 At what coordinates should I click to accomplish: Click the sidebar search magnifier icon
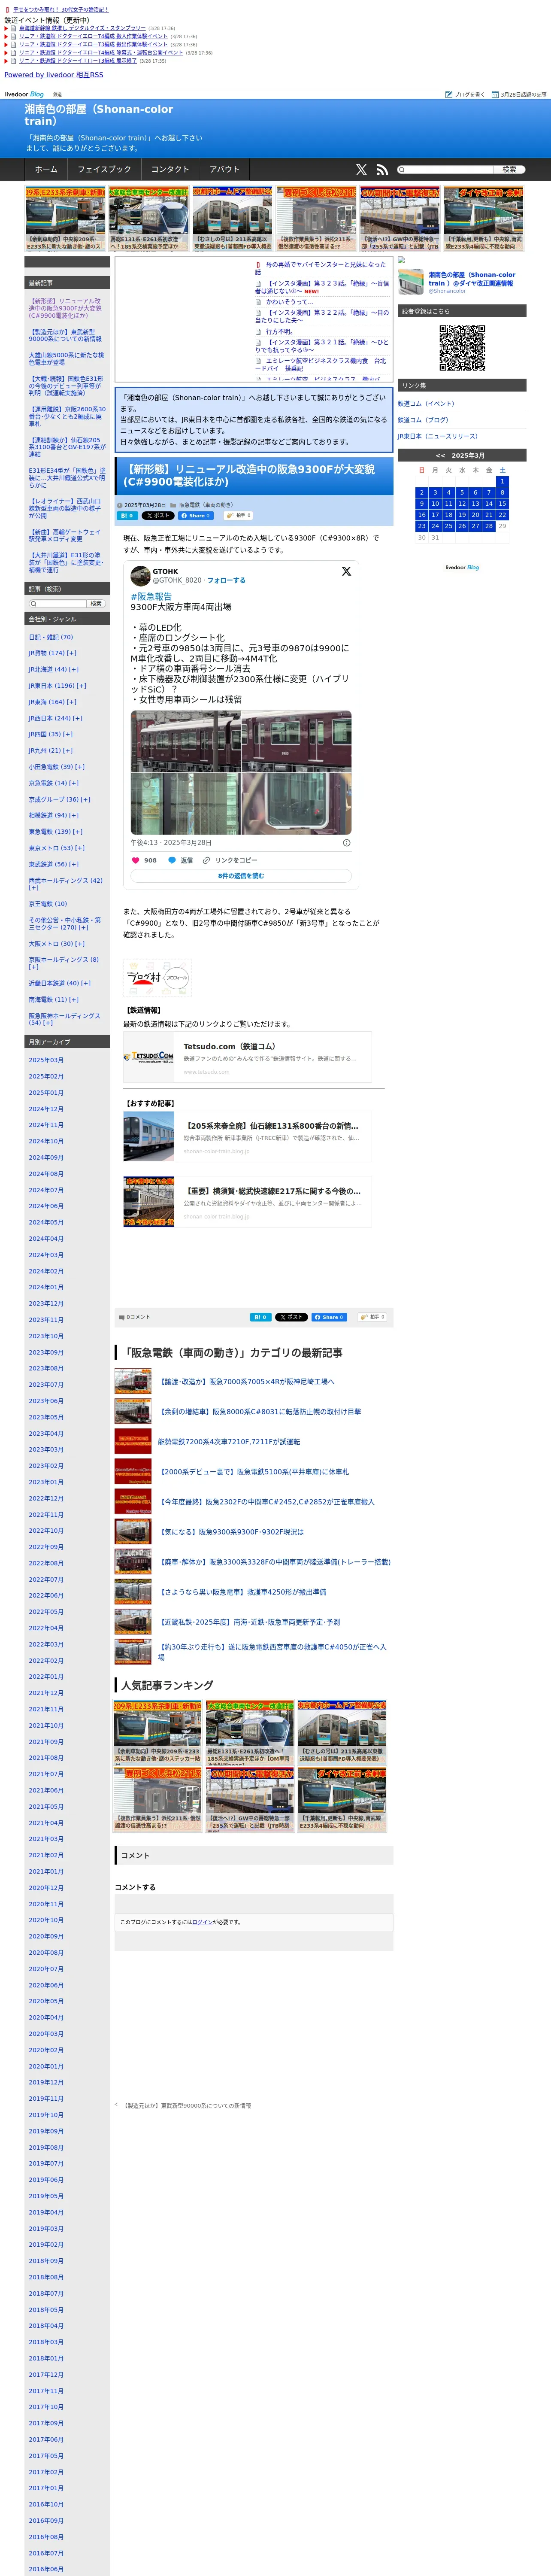(33, 603)
